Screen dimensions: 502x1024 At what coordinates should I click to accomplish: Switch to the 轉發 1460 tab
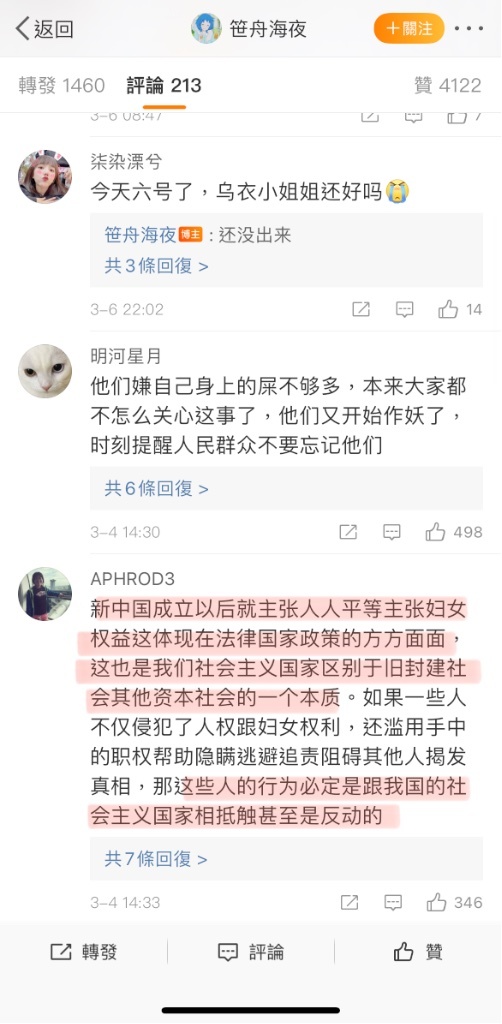pyautogui.click(x=61, y=86)
